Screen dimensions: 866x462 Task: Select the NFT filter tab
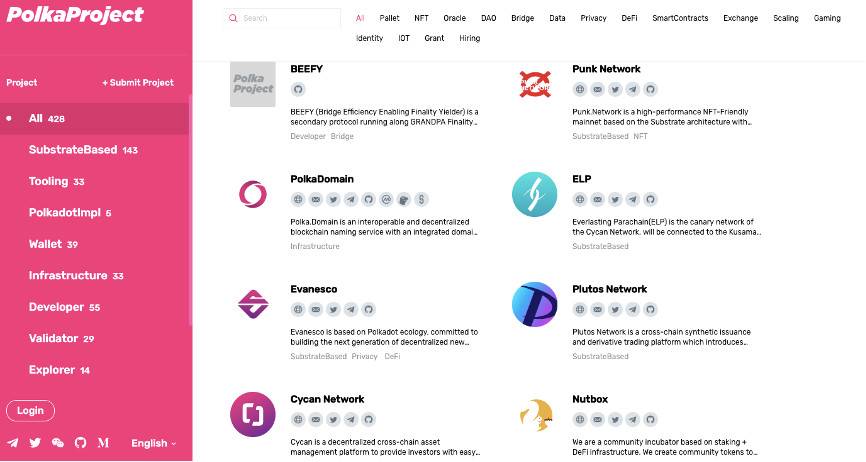[x=421, y=18]
